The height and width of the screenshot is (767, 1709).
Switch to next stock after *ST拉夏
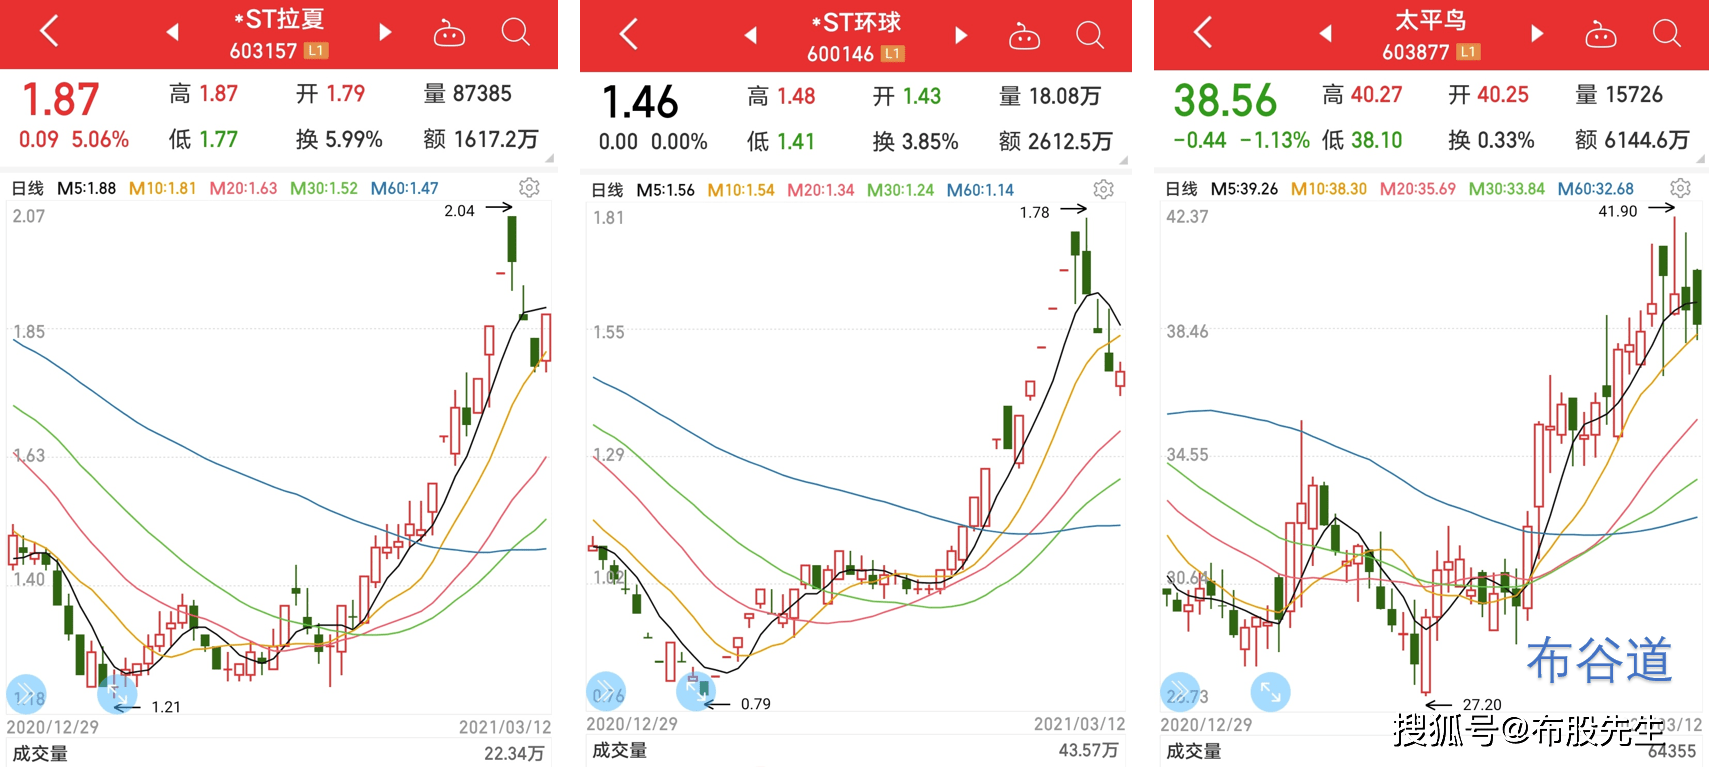(x=385, y=32)
